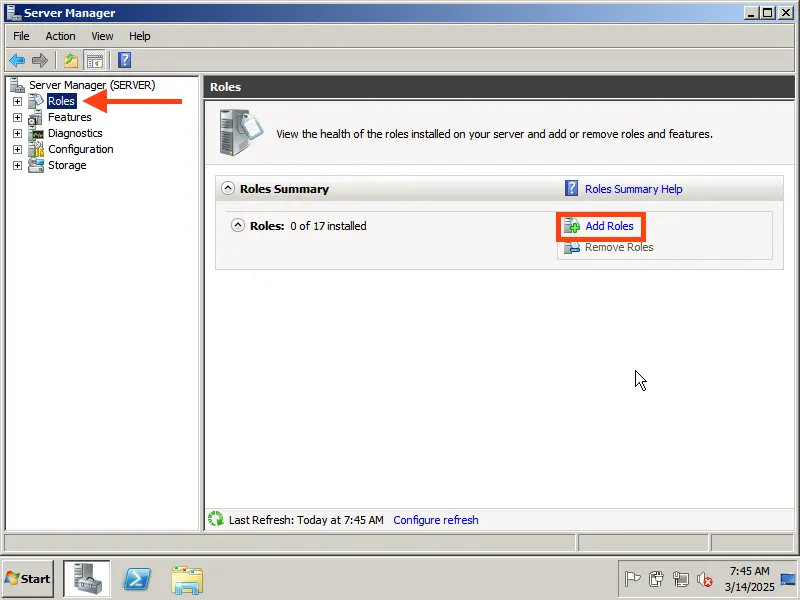Open Help via the question mark toolbar icon
Viewport: 800px width, 600px height.
(125, 60)
